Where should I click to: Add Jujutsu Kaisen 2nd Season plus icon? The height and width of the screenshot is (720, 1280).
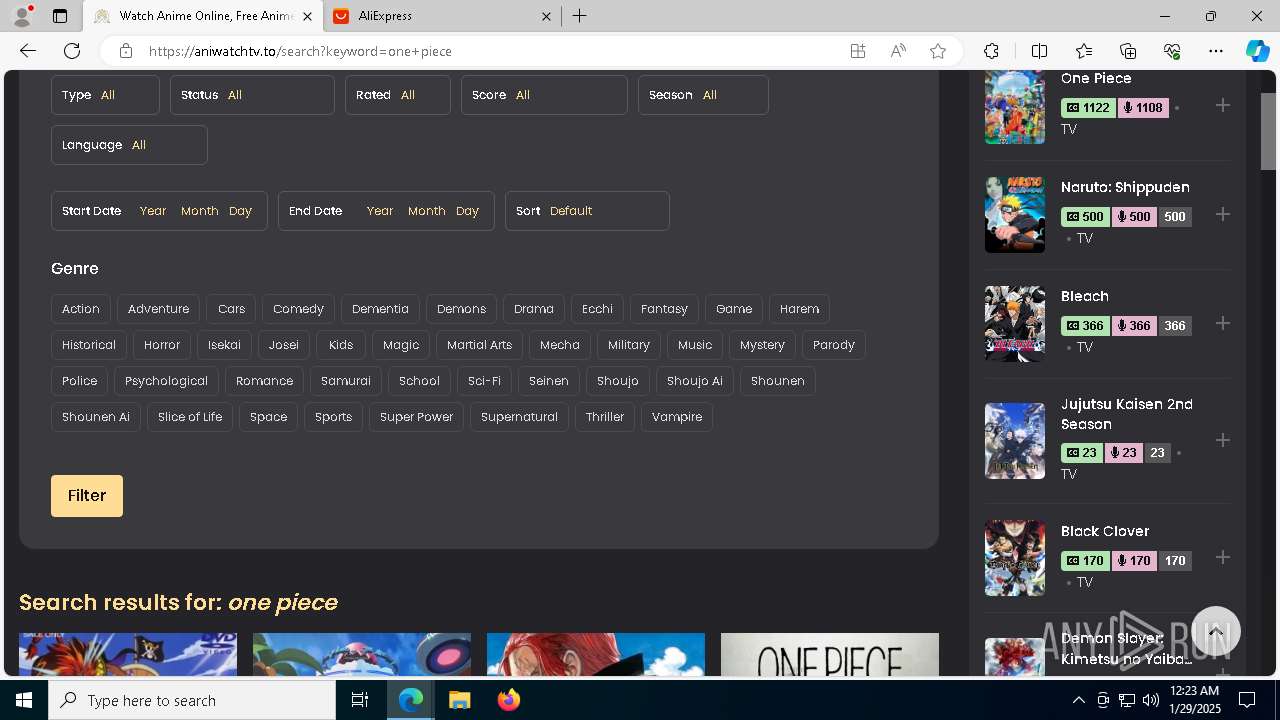click(x=1222, y=440)
